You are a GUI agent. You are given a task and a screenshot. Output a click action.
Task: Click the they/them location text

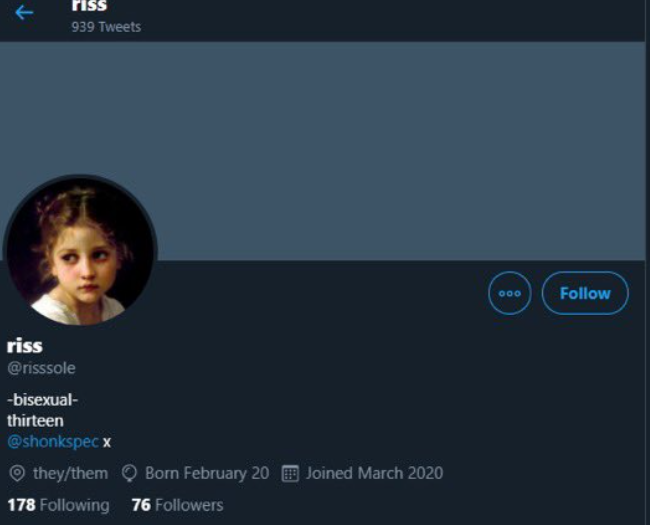(70, 473)
